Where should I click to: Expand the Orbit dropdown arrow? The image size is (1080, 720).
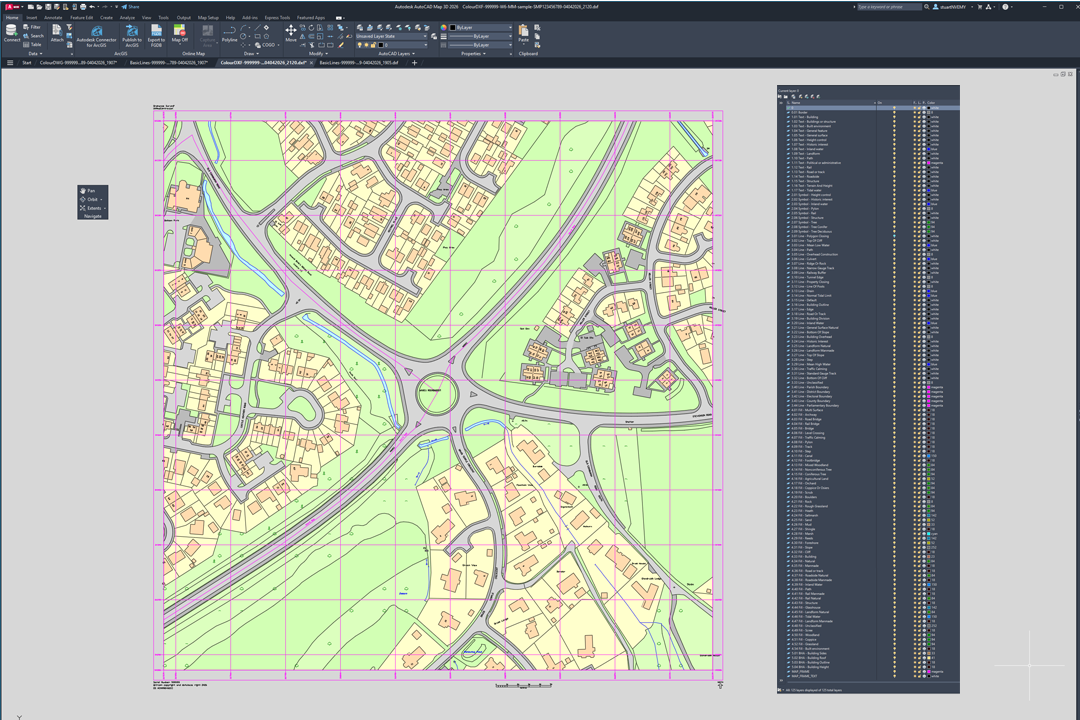[101, 199]
